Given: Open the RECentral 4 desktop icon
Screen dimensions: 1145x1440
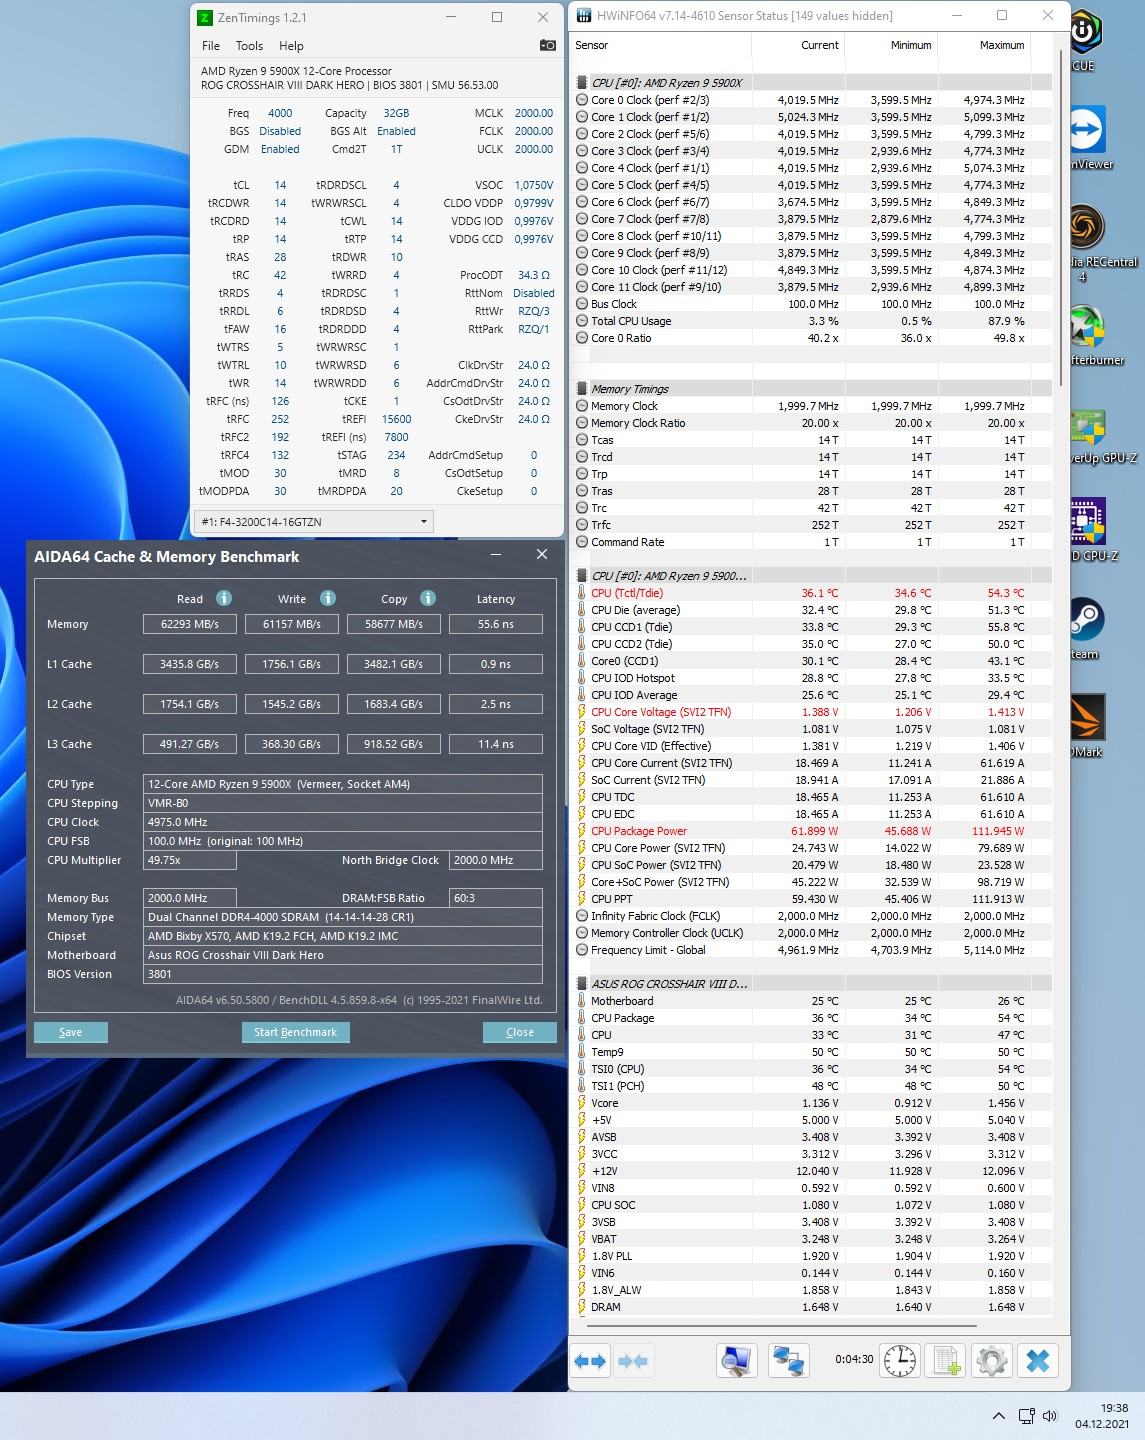Looking at the screenshot, I should tap(1100, 242).
